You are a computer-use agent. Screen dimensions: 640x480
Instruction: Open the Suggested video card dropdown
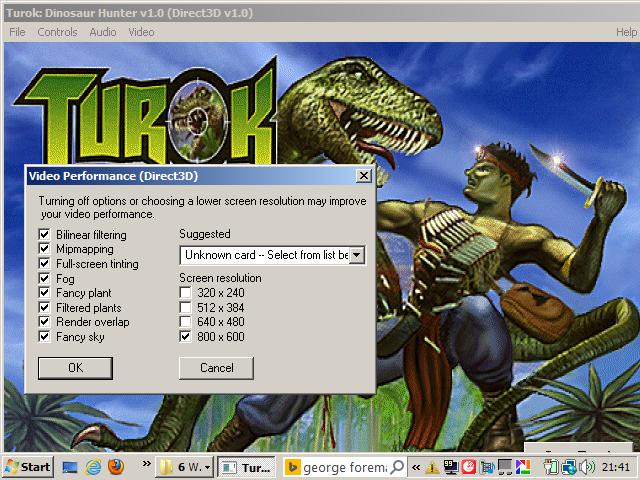[x=357, y=255]
